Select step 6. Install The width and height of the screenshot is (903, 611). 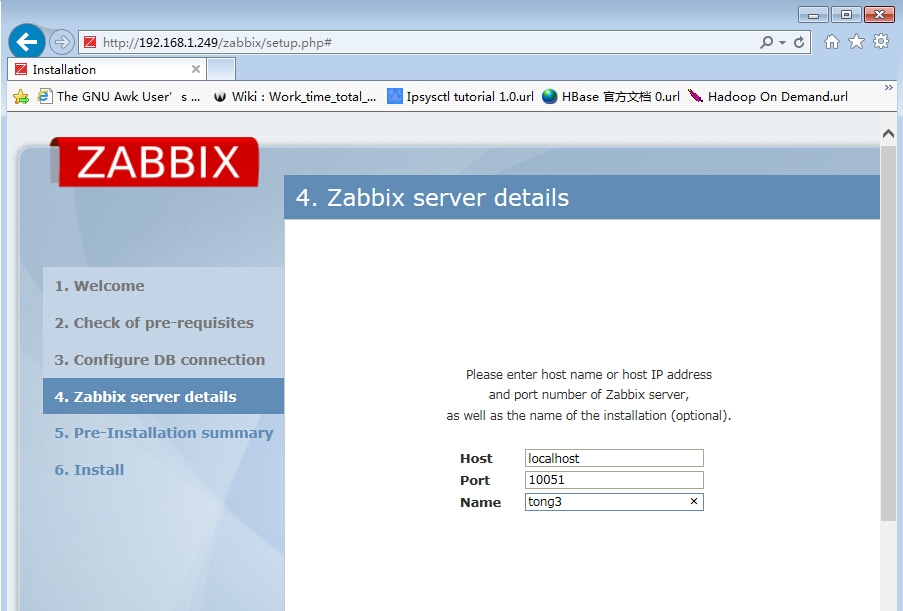point(89,470)
